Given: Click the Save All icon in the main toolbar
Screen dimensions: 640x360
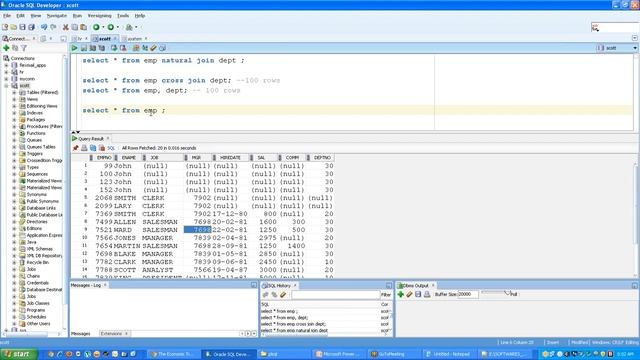Looking at the screenshot, I should pyautogui.click(x=31, y=27).
